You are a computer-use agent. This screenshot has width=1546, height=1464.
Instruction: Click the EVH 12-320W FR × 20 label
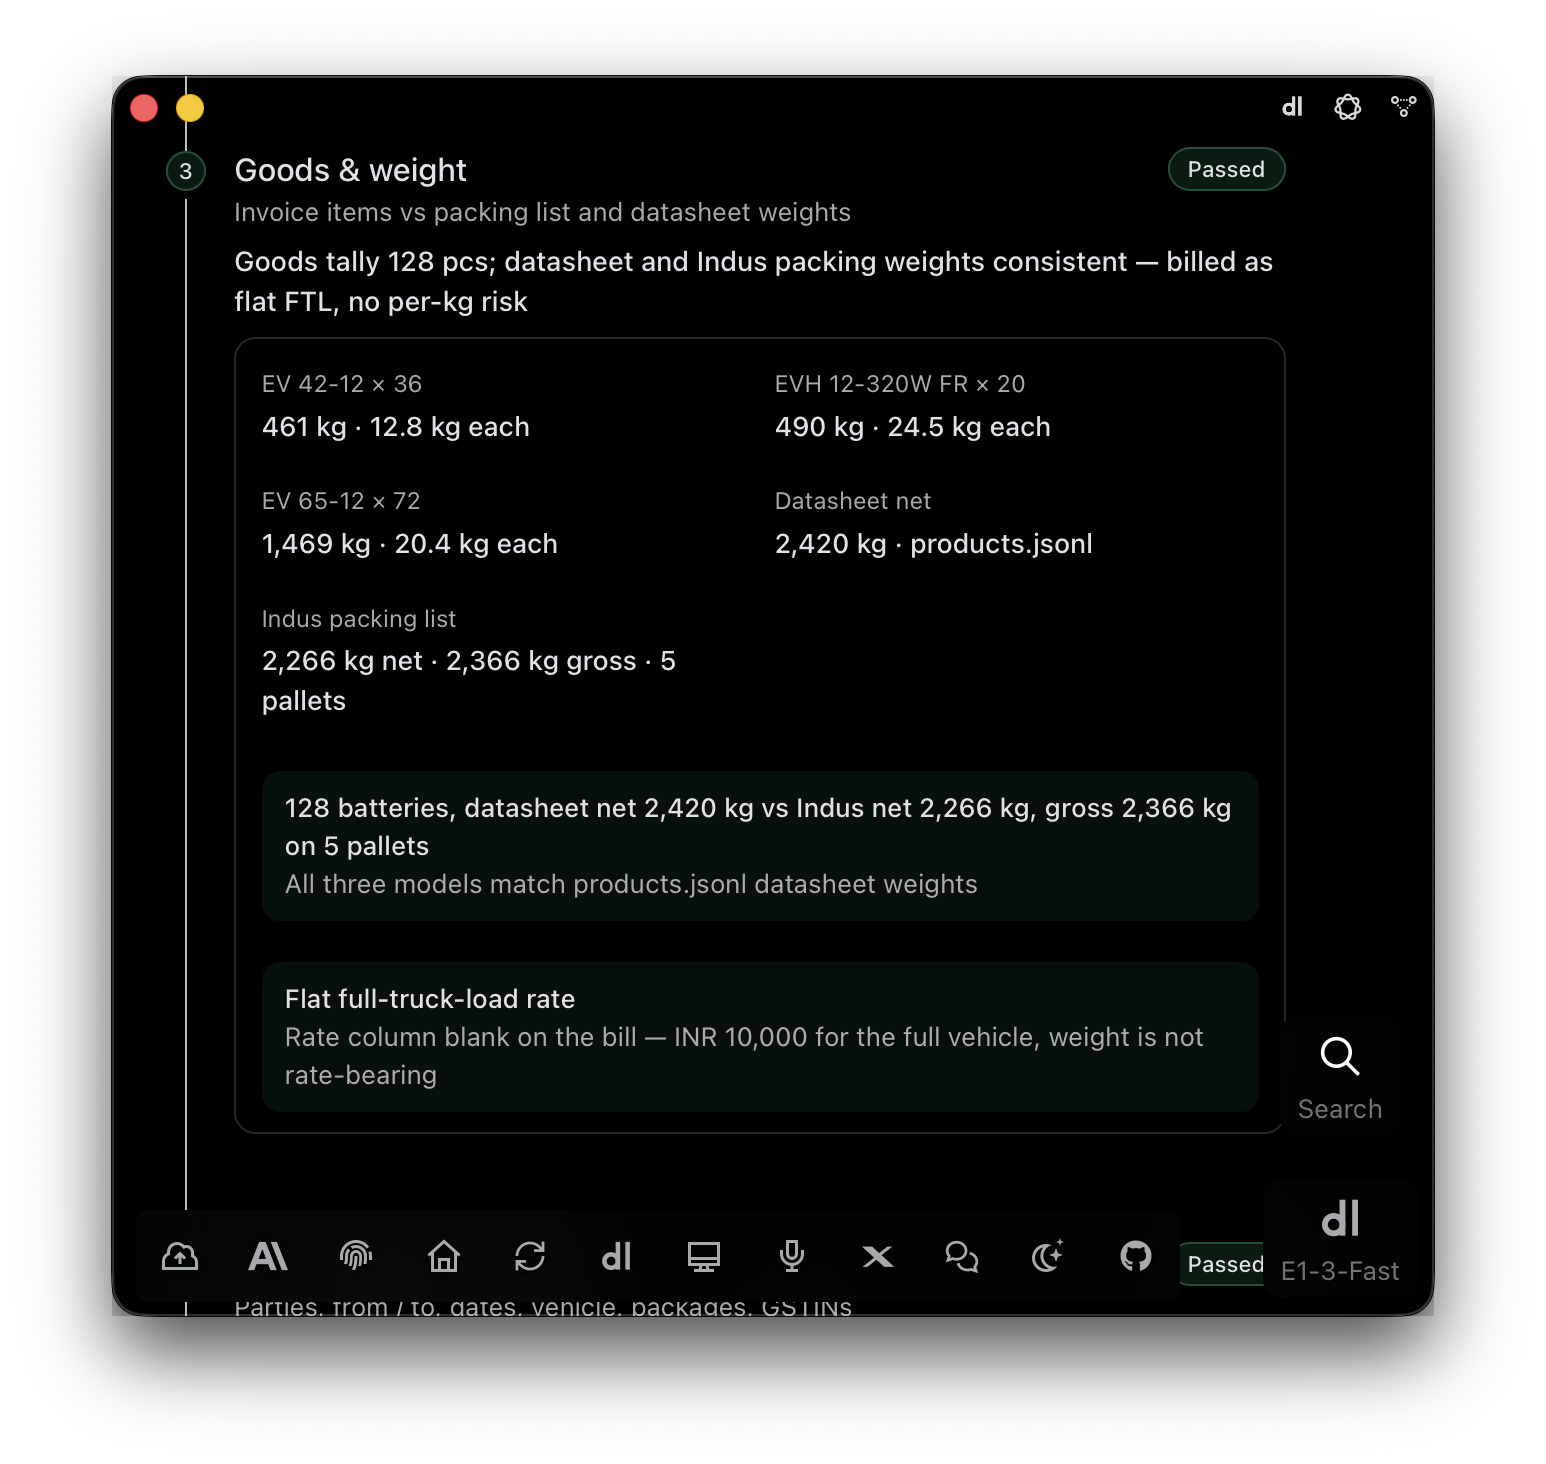click(900, 384)
